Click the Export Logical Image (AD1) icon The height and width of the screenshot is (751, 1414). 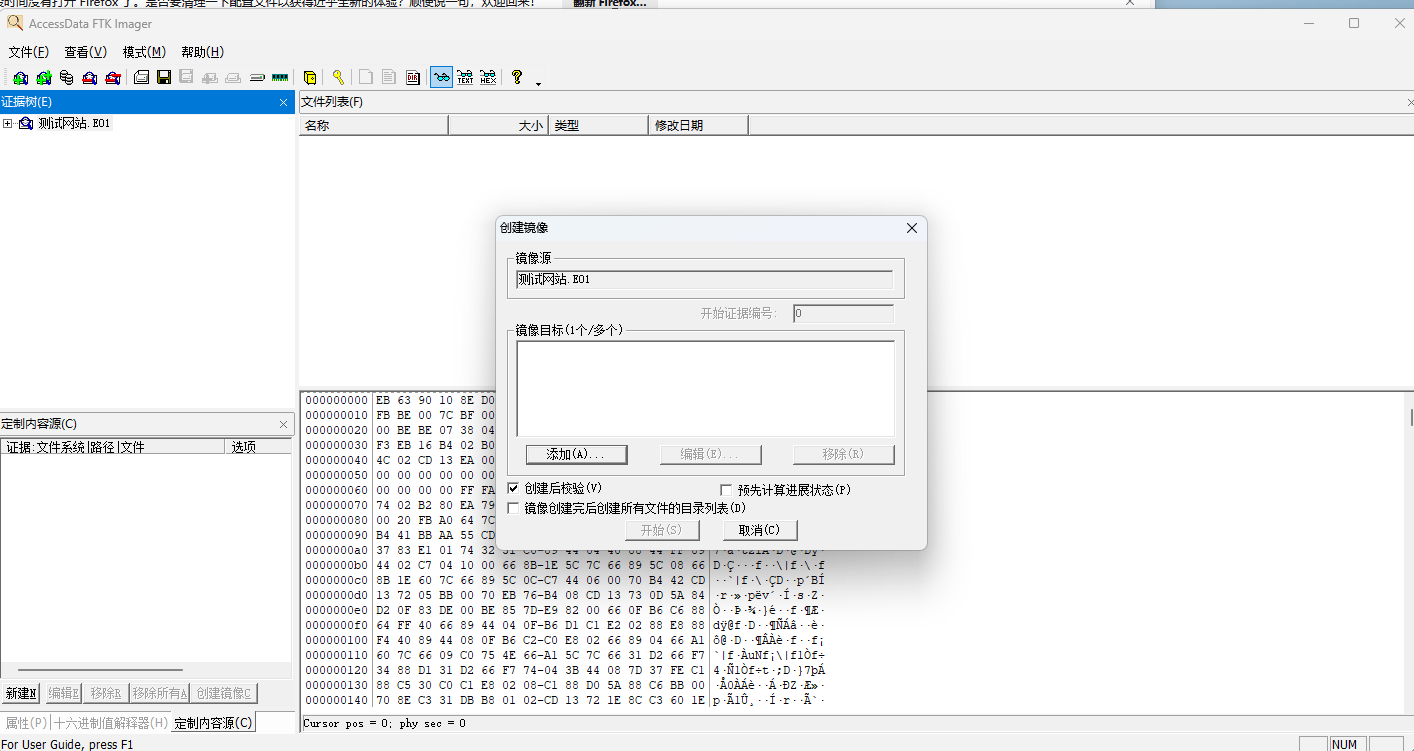(186, 77)
